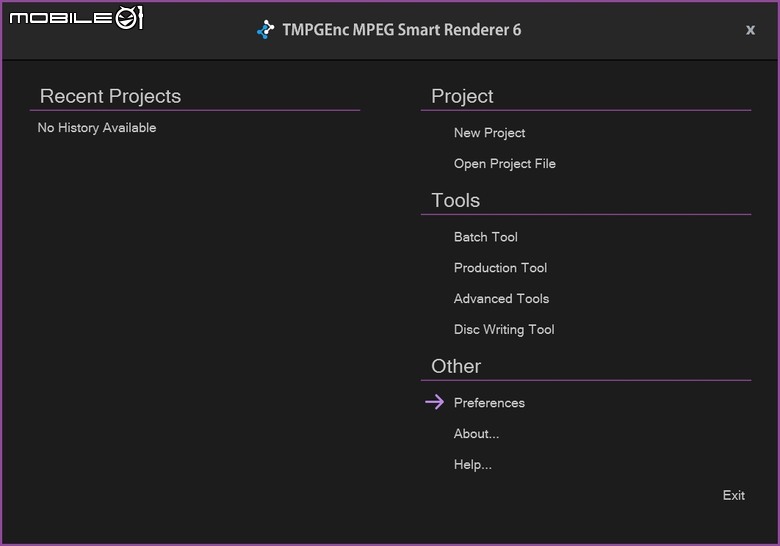Click the Project section heading

(x=462, y=96)
